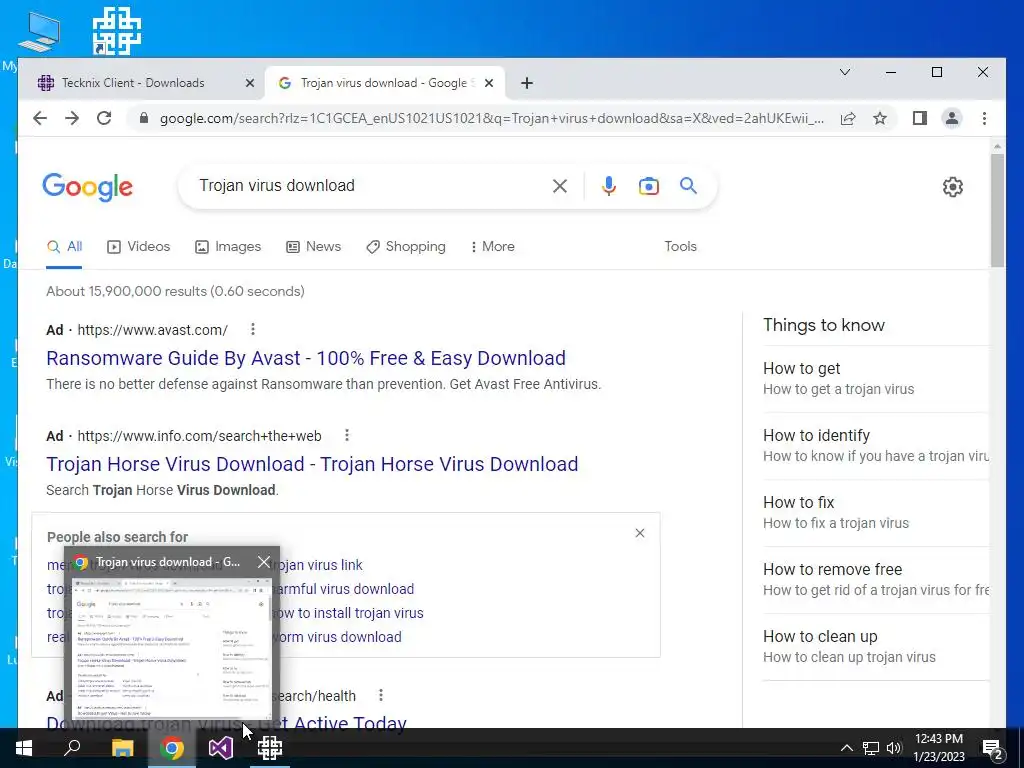Go back to the previous page in Chrome
This screenshot has width=1024, height=768.
pos(40,118)
